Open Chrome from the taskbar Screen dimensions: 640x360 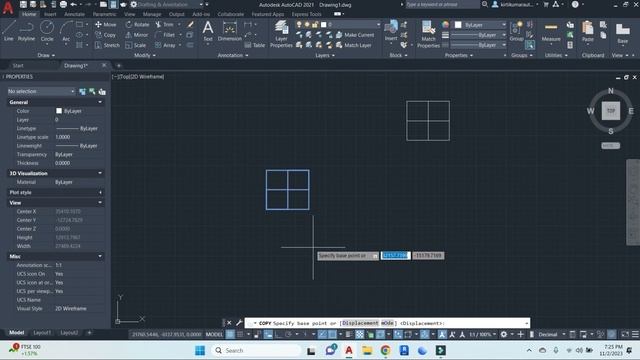pos(385,351)
